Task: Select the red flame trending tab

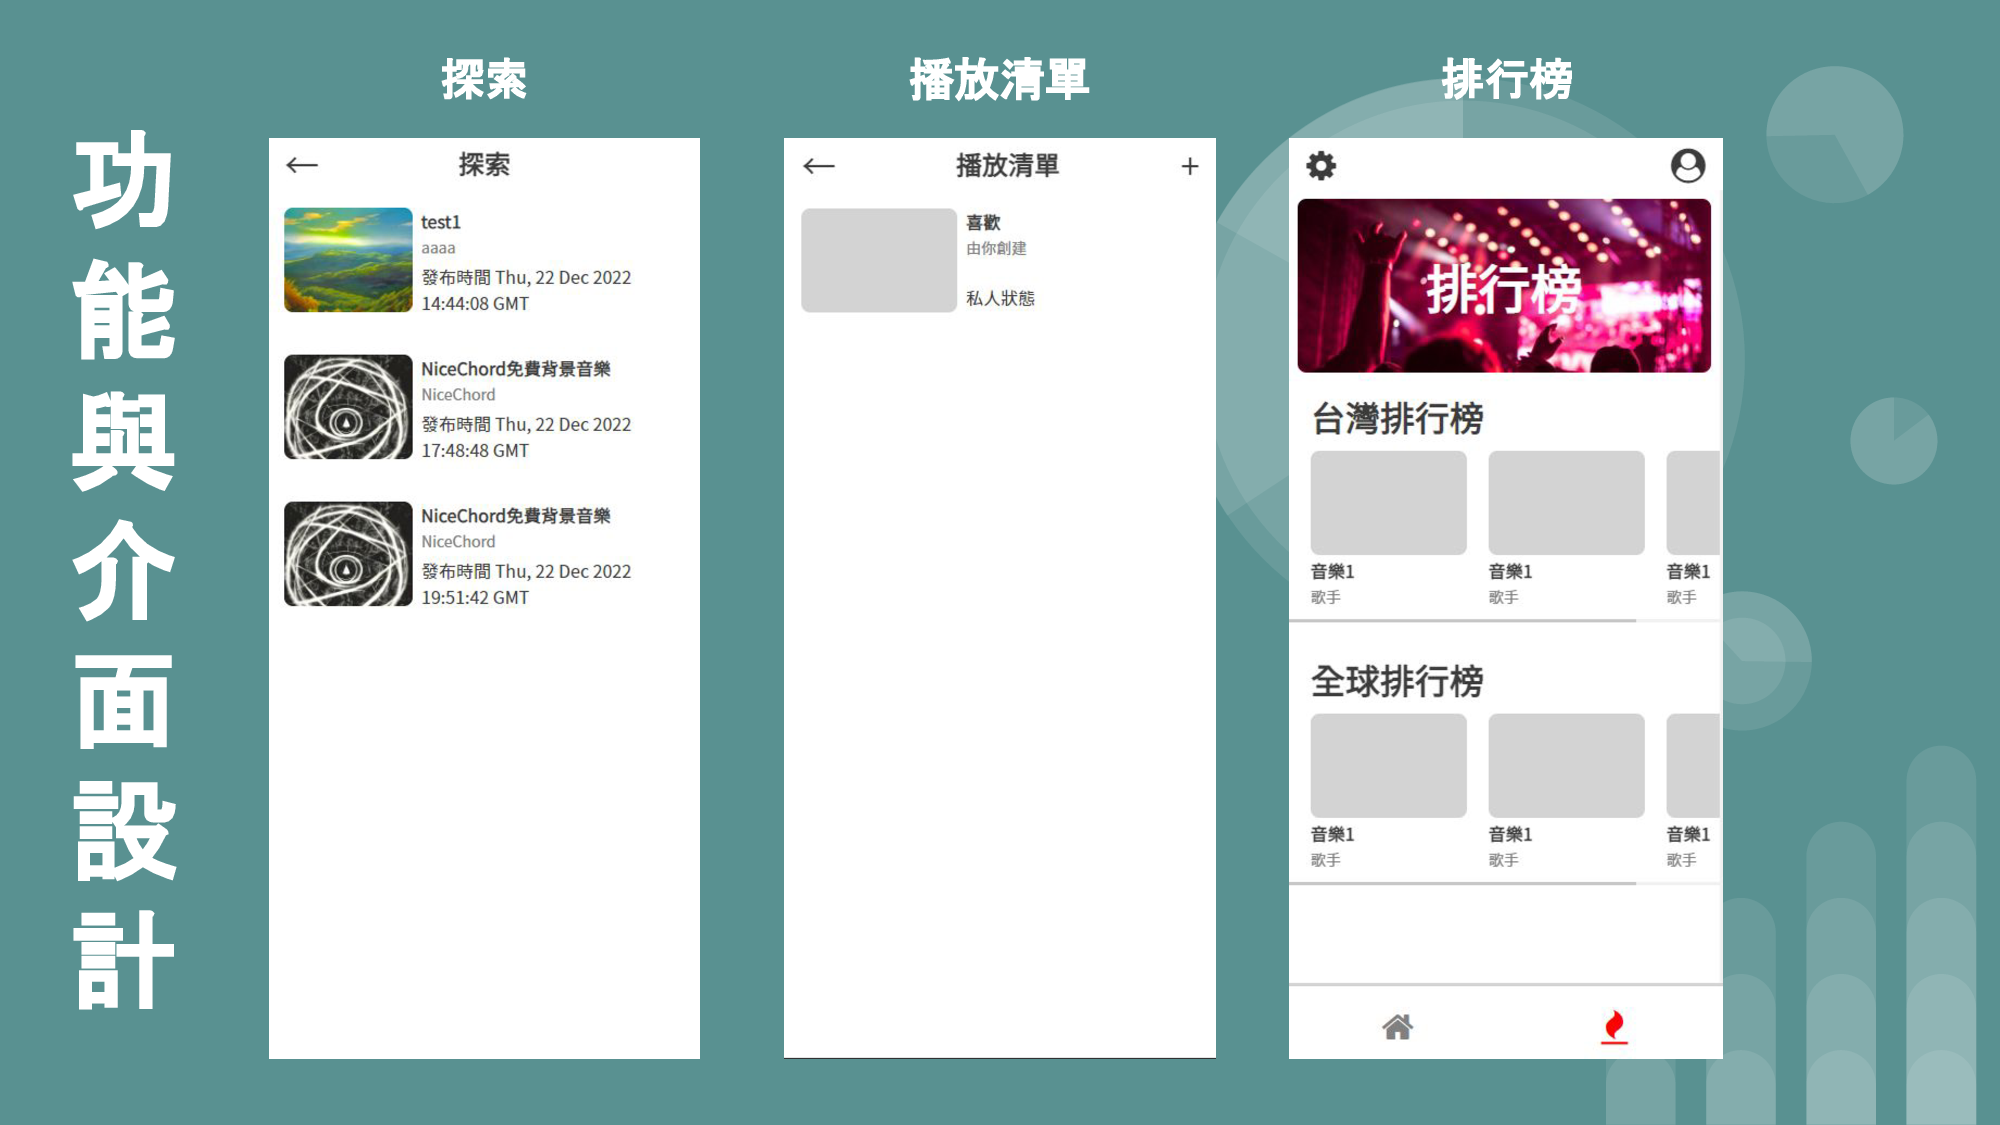Action: coord(1613,1027)
